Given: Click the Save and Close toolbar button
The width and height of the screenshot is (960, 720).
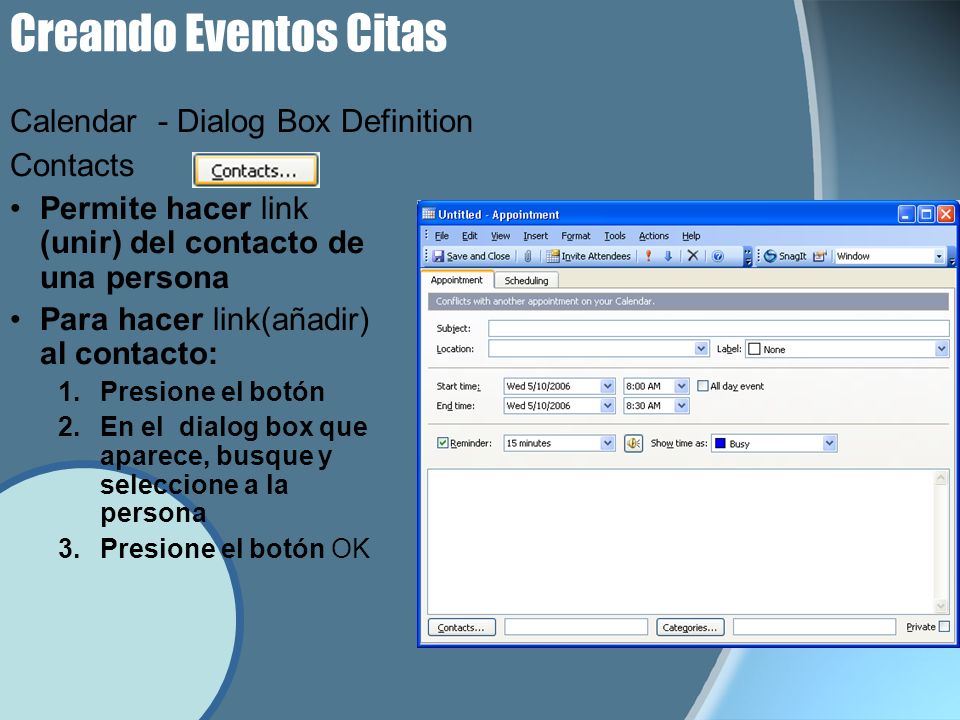Looking at the screenshot, I should point(471,256).
